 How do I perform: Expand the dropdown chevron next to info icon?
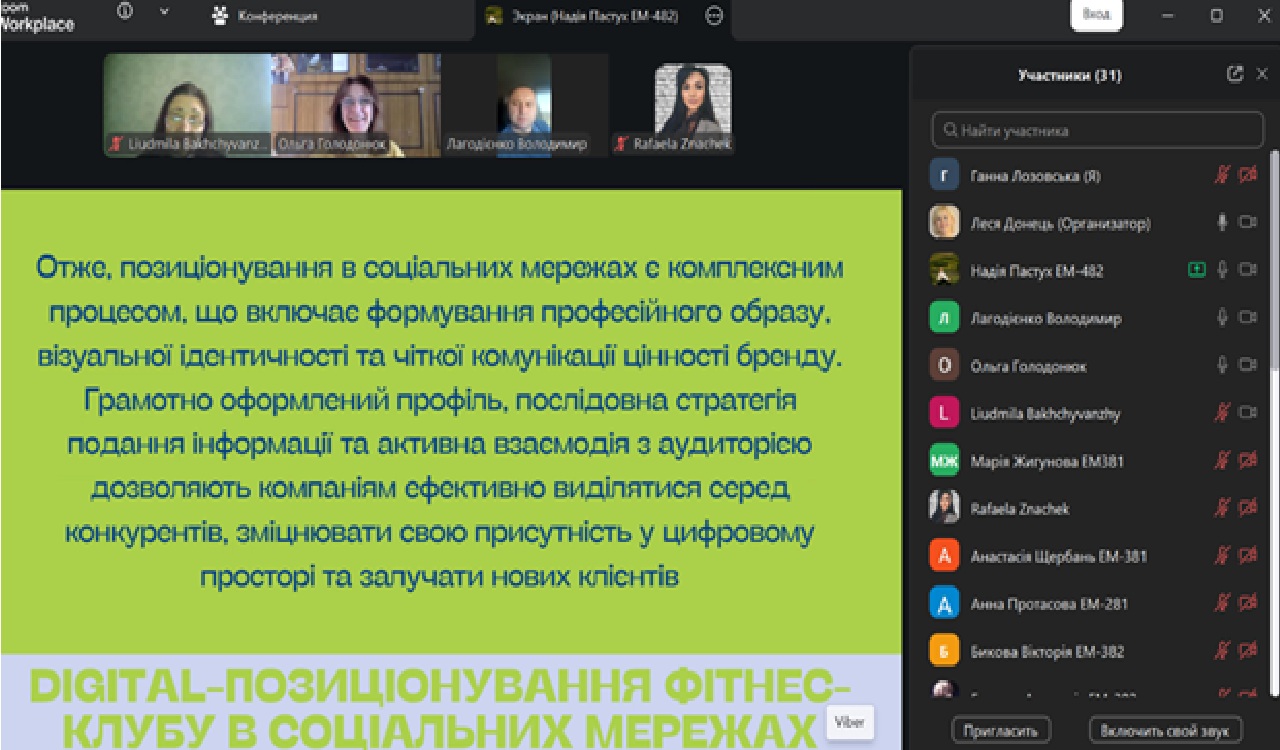point(165,14)
